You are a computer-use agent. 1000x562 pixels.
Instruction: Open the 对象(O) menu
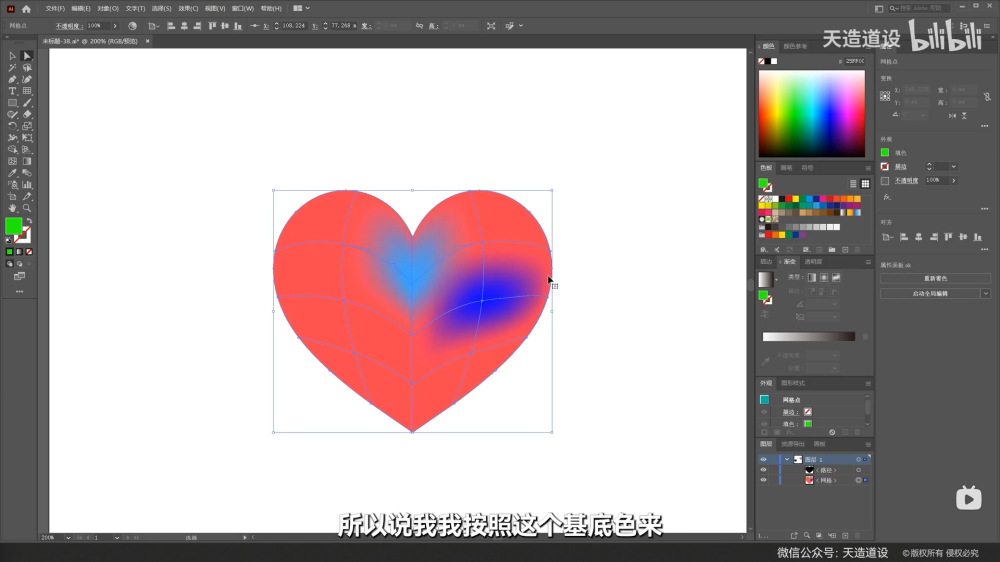tap(108, 9)
